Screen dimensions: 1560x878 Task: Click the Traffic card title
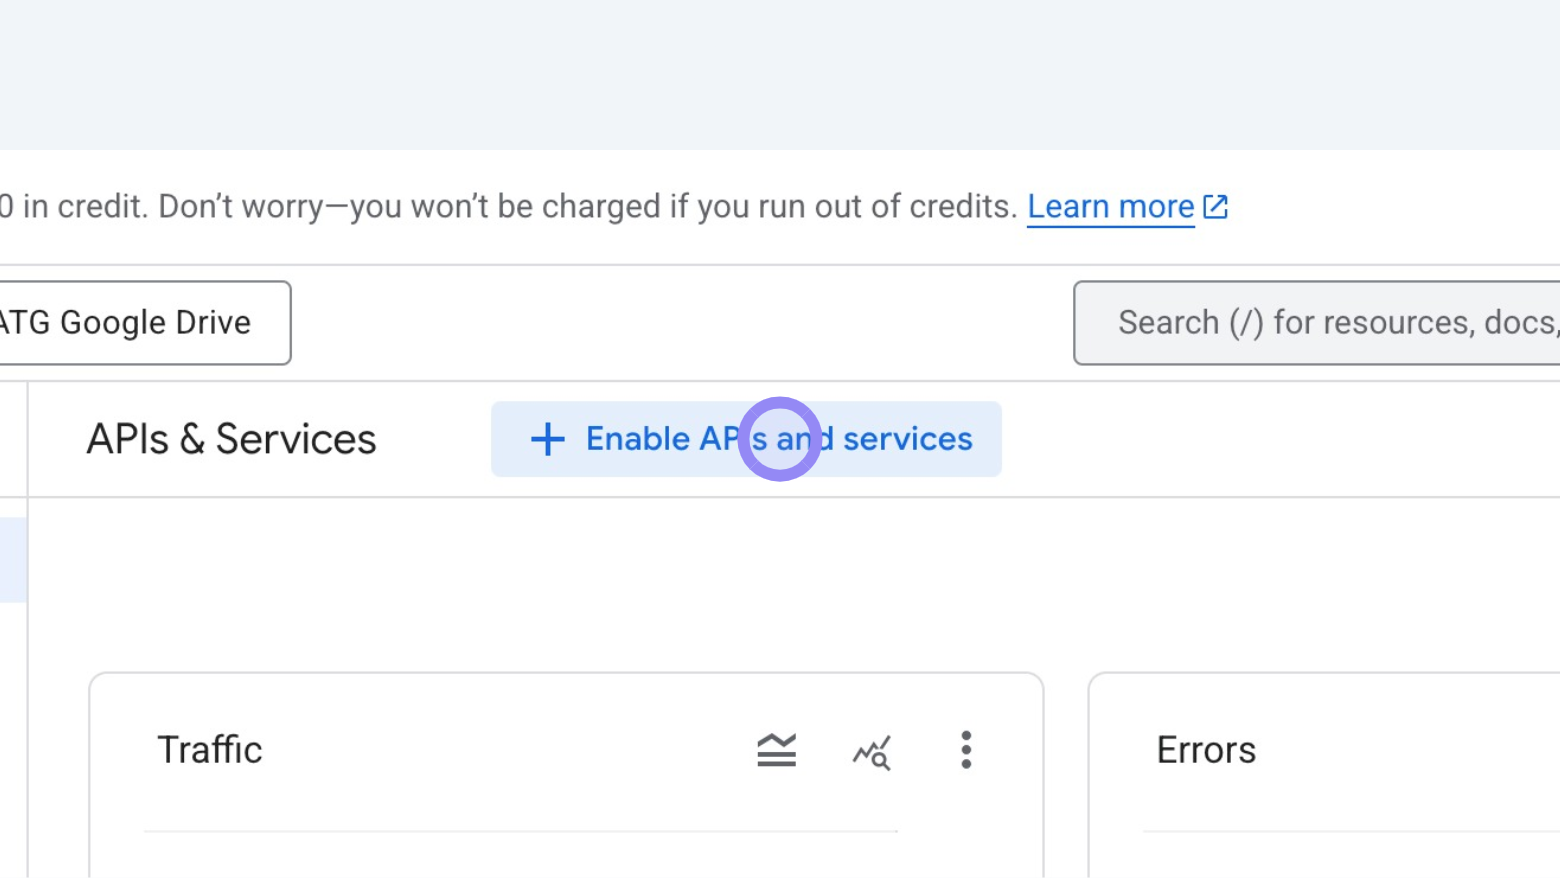tap(210, 750)
